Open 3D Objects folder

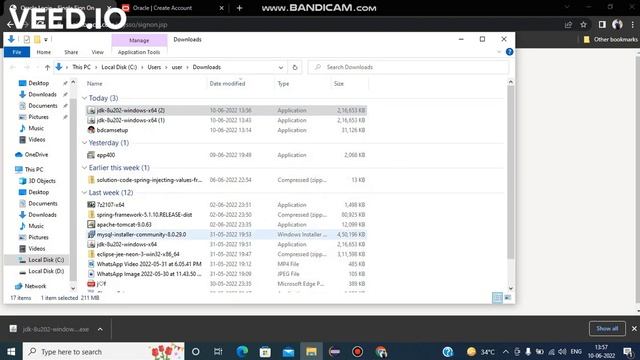[42, 181]
